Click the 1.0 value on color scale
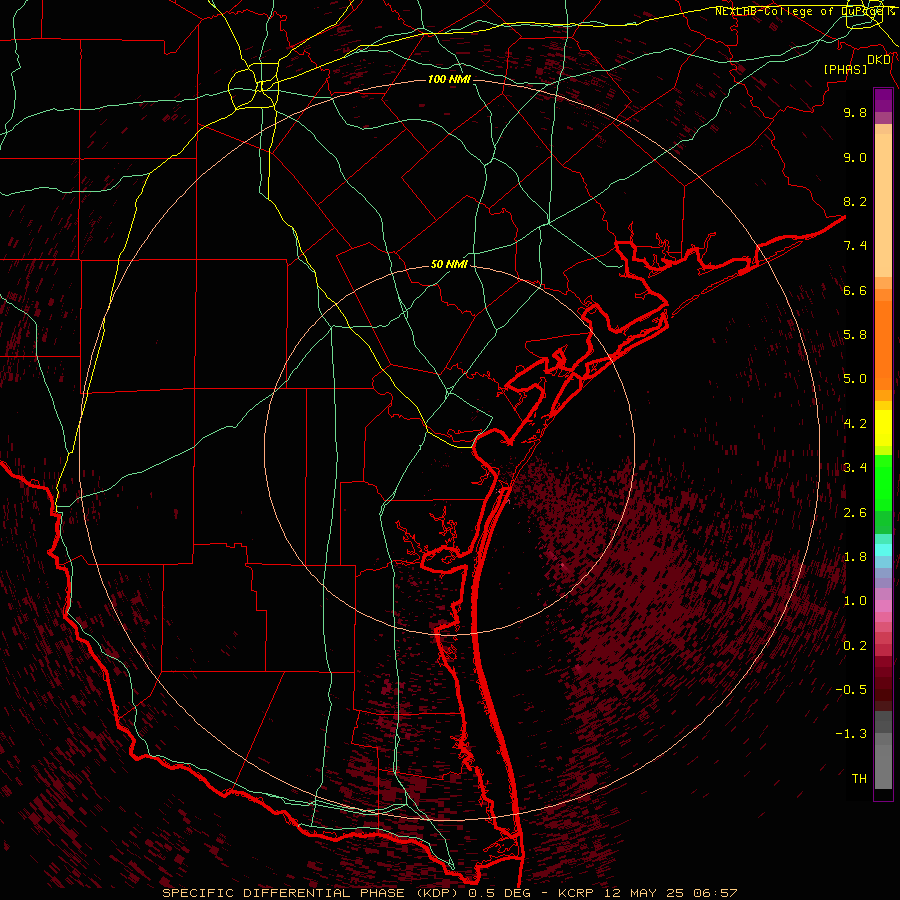900x900 pixels. tap(855, 601)
